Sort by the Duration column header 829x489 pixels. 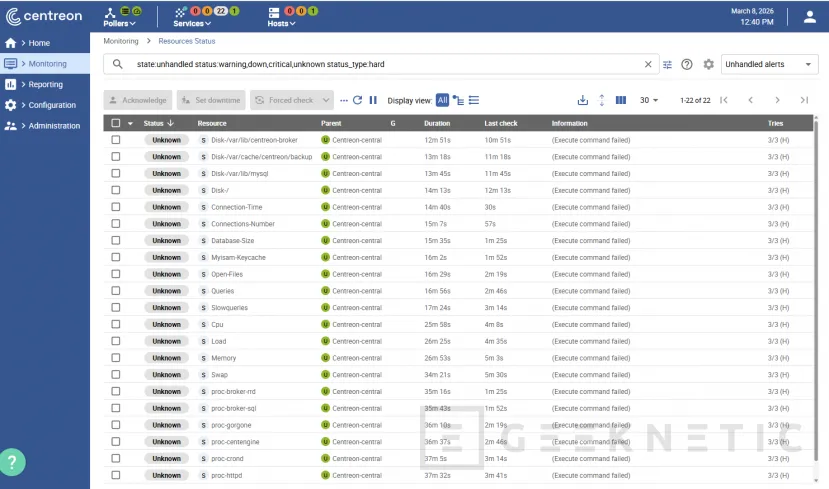[x=437, y=123]
